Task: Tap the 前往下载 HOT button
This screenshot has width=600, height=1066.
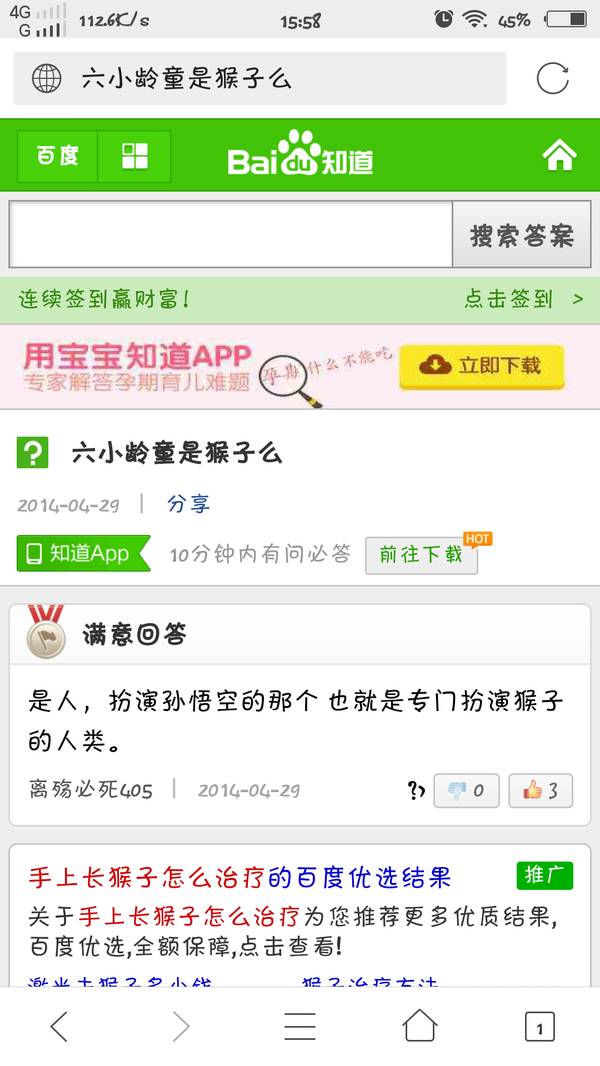Action: pos(421,555)
